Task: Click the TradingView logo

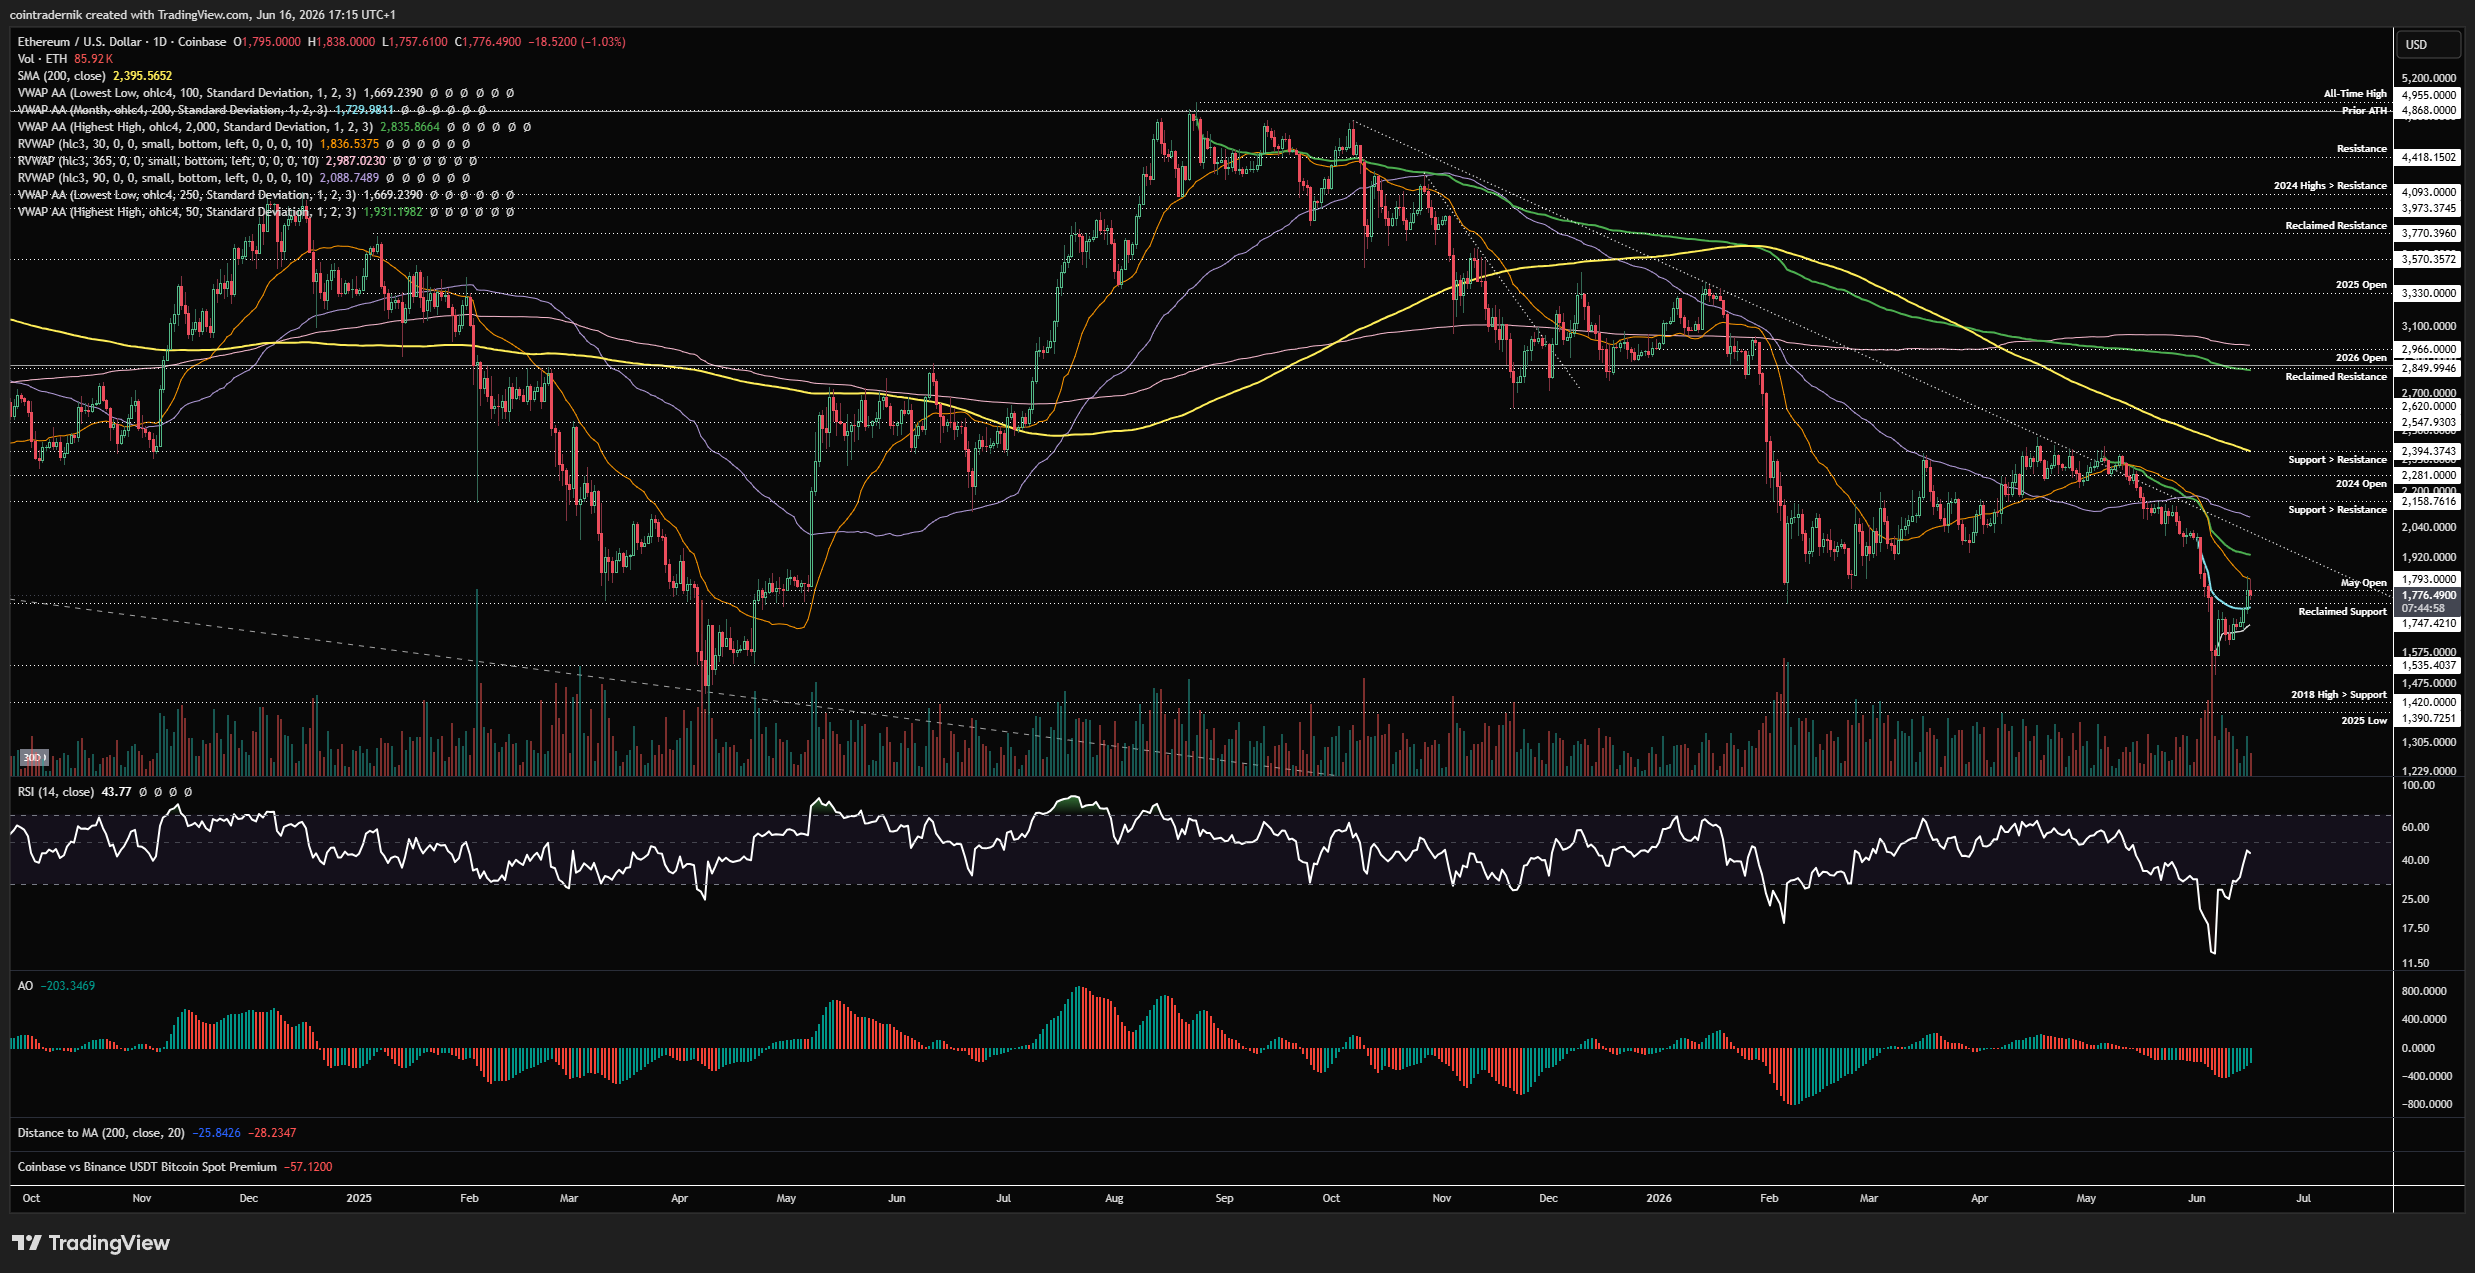Action: (91, 1243)
